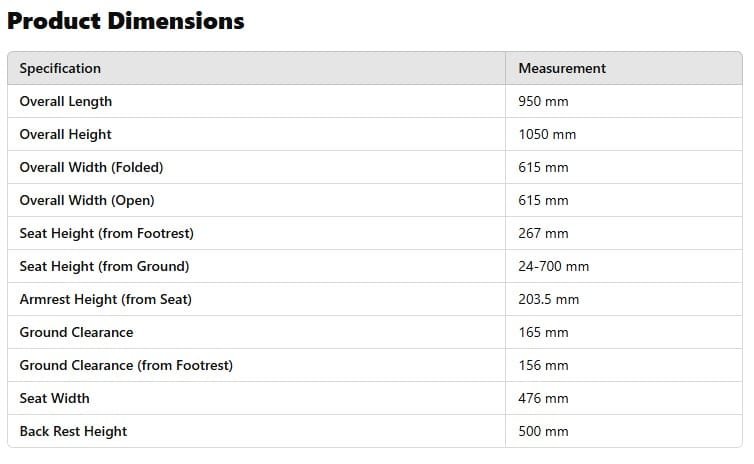Select the Overall Width (Open) label
This screenshot has width=754, height=464.
(87, 201)
